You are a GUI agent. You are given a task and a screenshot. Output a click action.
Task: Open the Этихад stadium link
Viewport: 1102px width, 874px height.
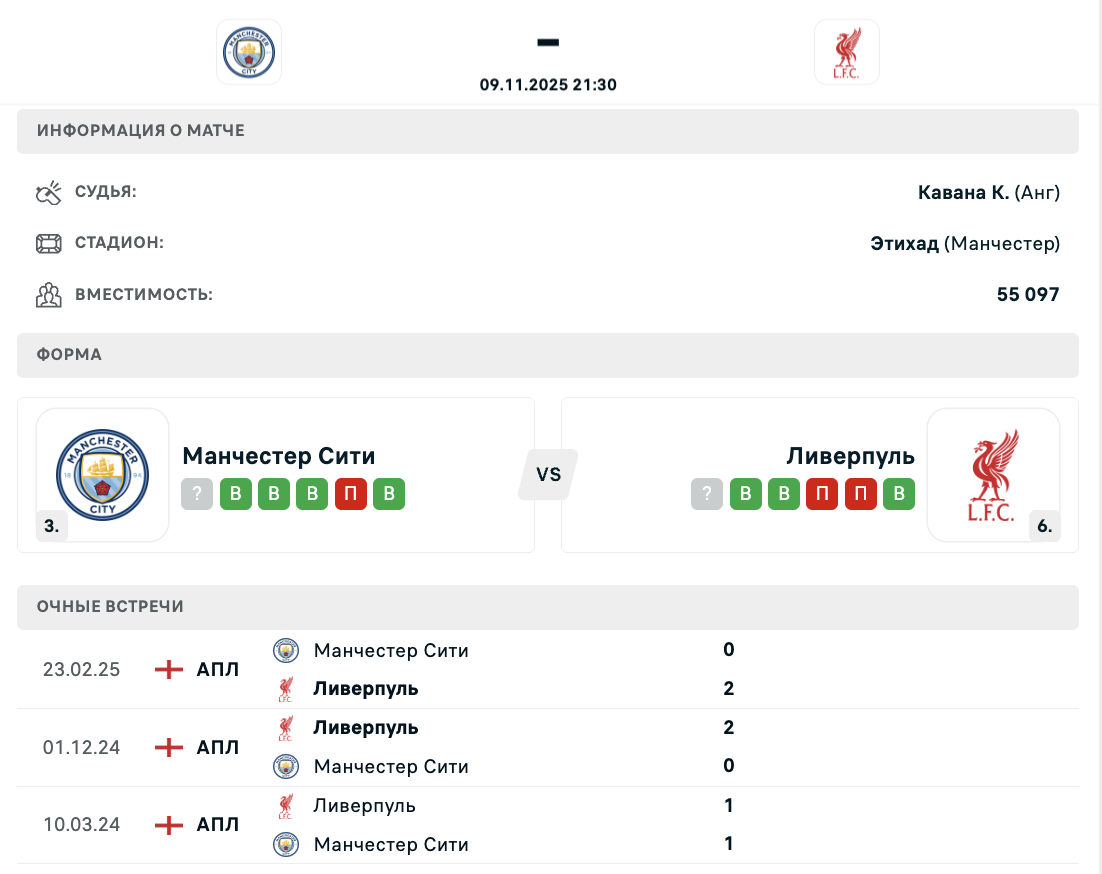[904, 243]
